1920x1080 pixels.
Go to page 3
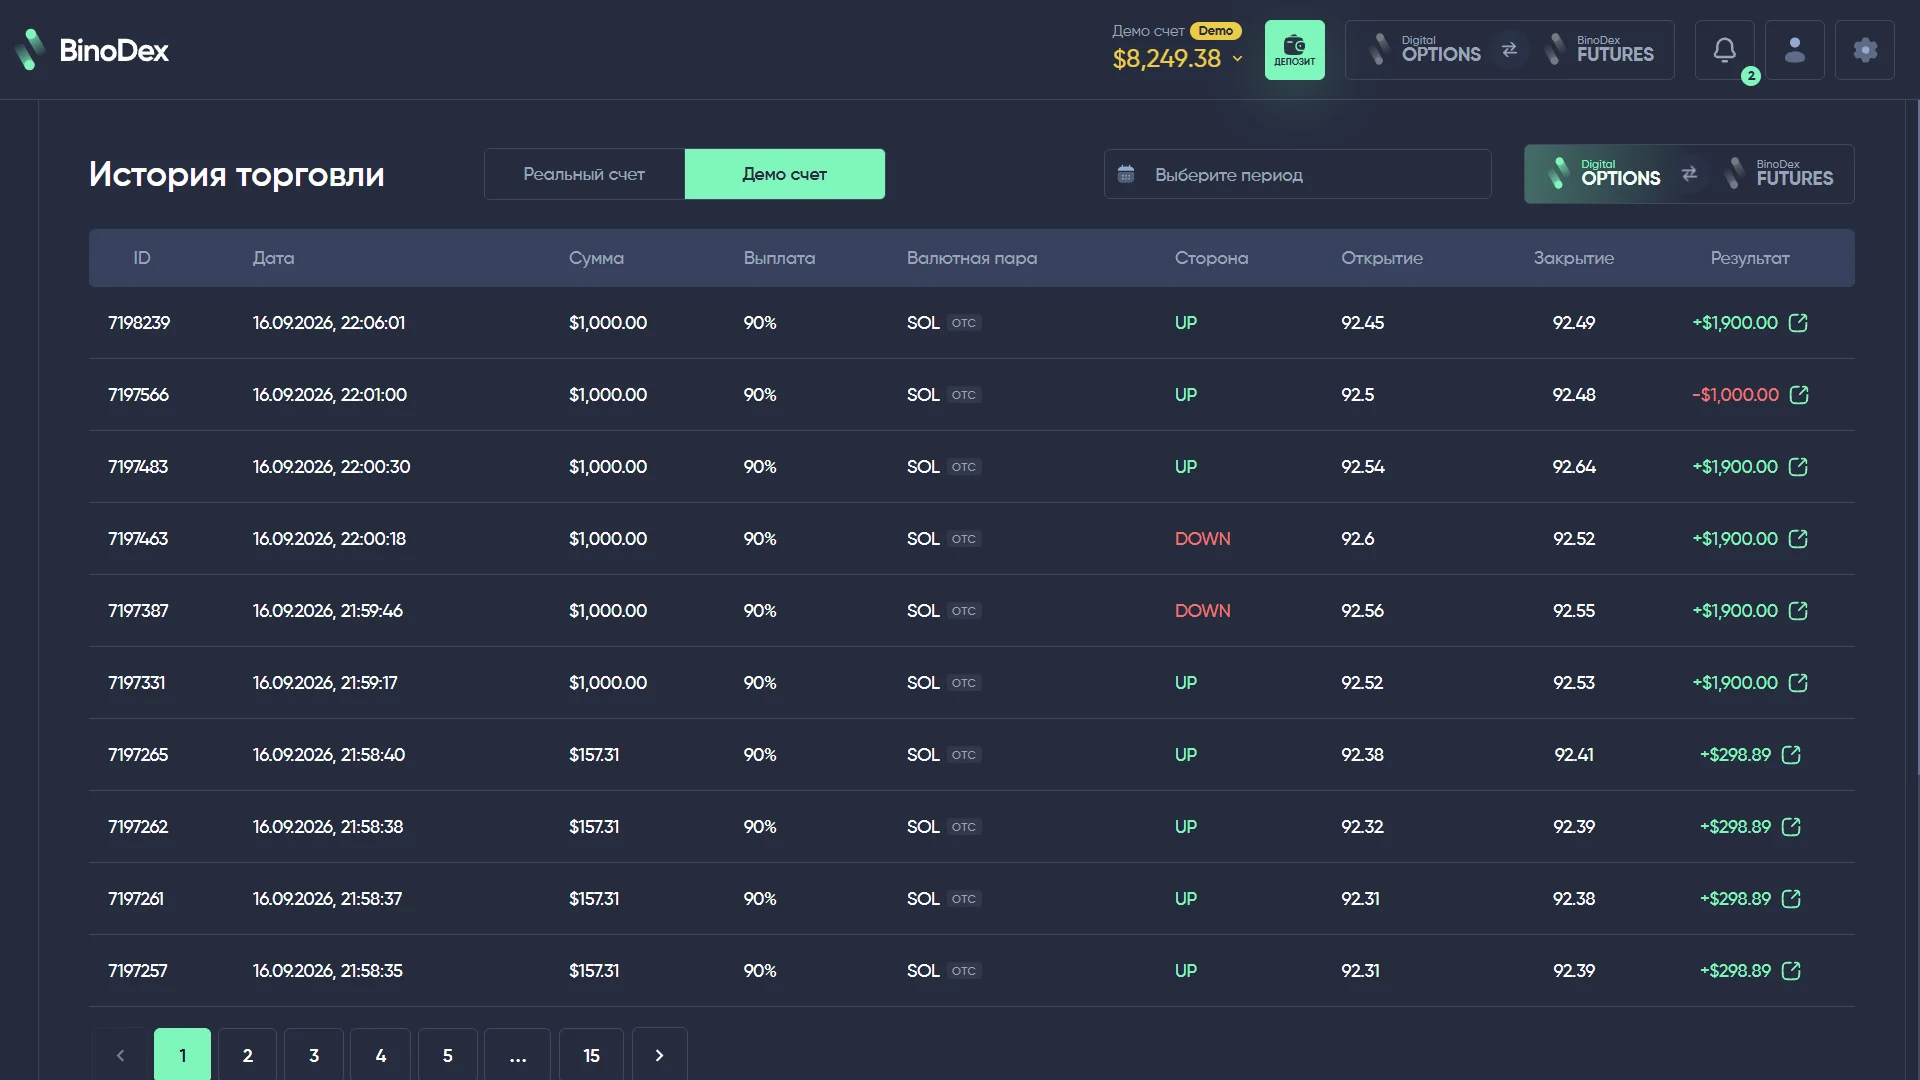pos(314,1055)
